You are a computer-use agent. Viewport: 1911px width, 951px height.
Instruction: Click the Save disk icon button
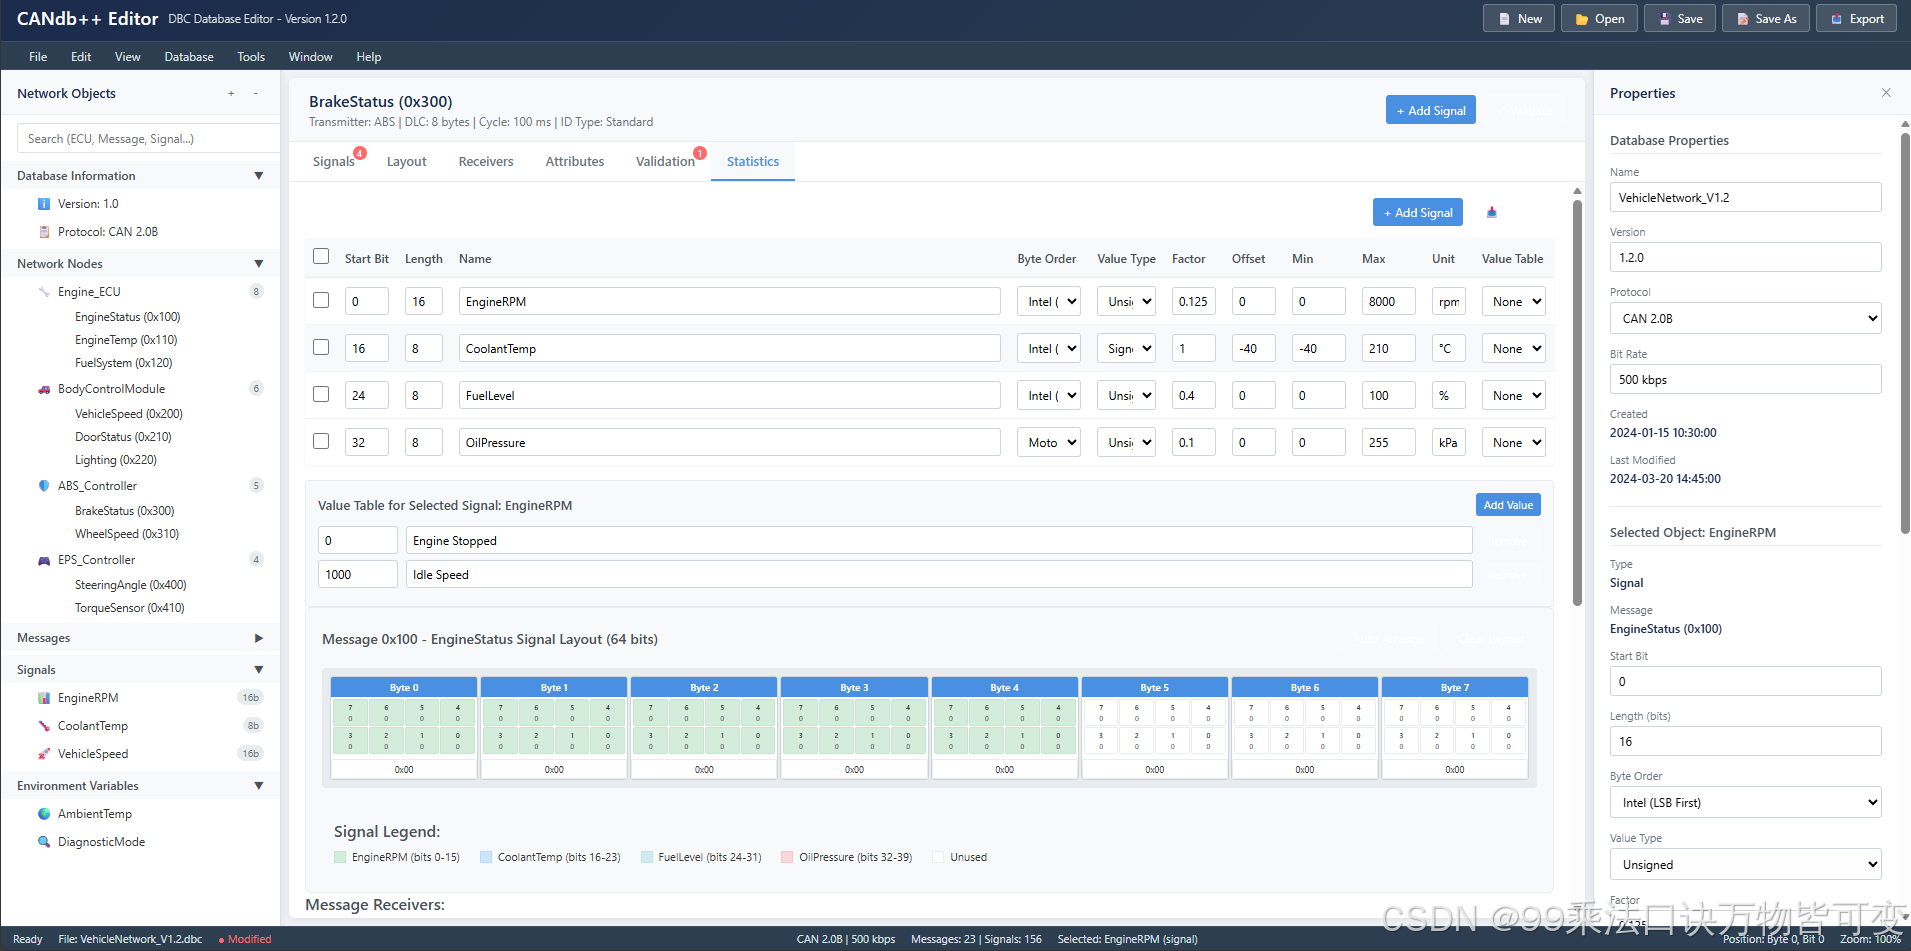pyautogui.click(x=1680, y=19)
